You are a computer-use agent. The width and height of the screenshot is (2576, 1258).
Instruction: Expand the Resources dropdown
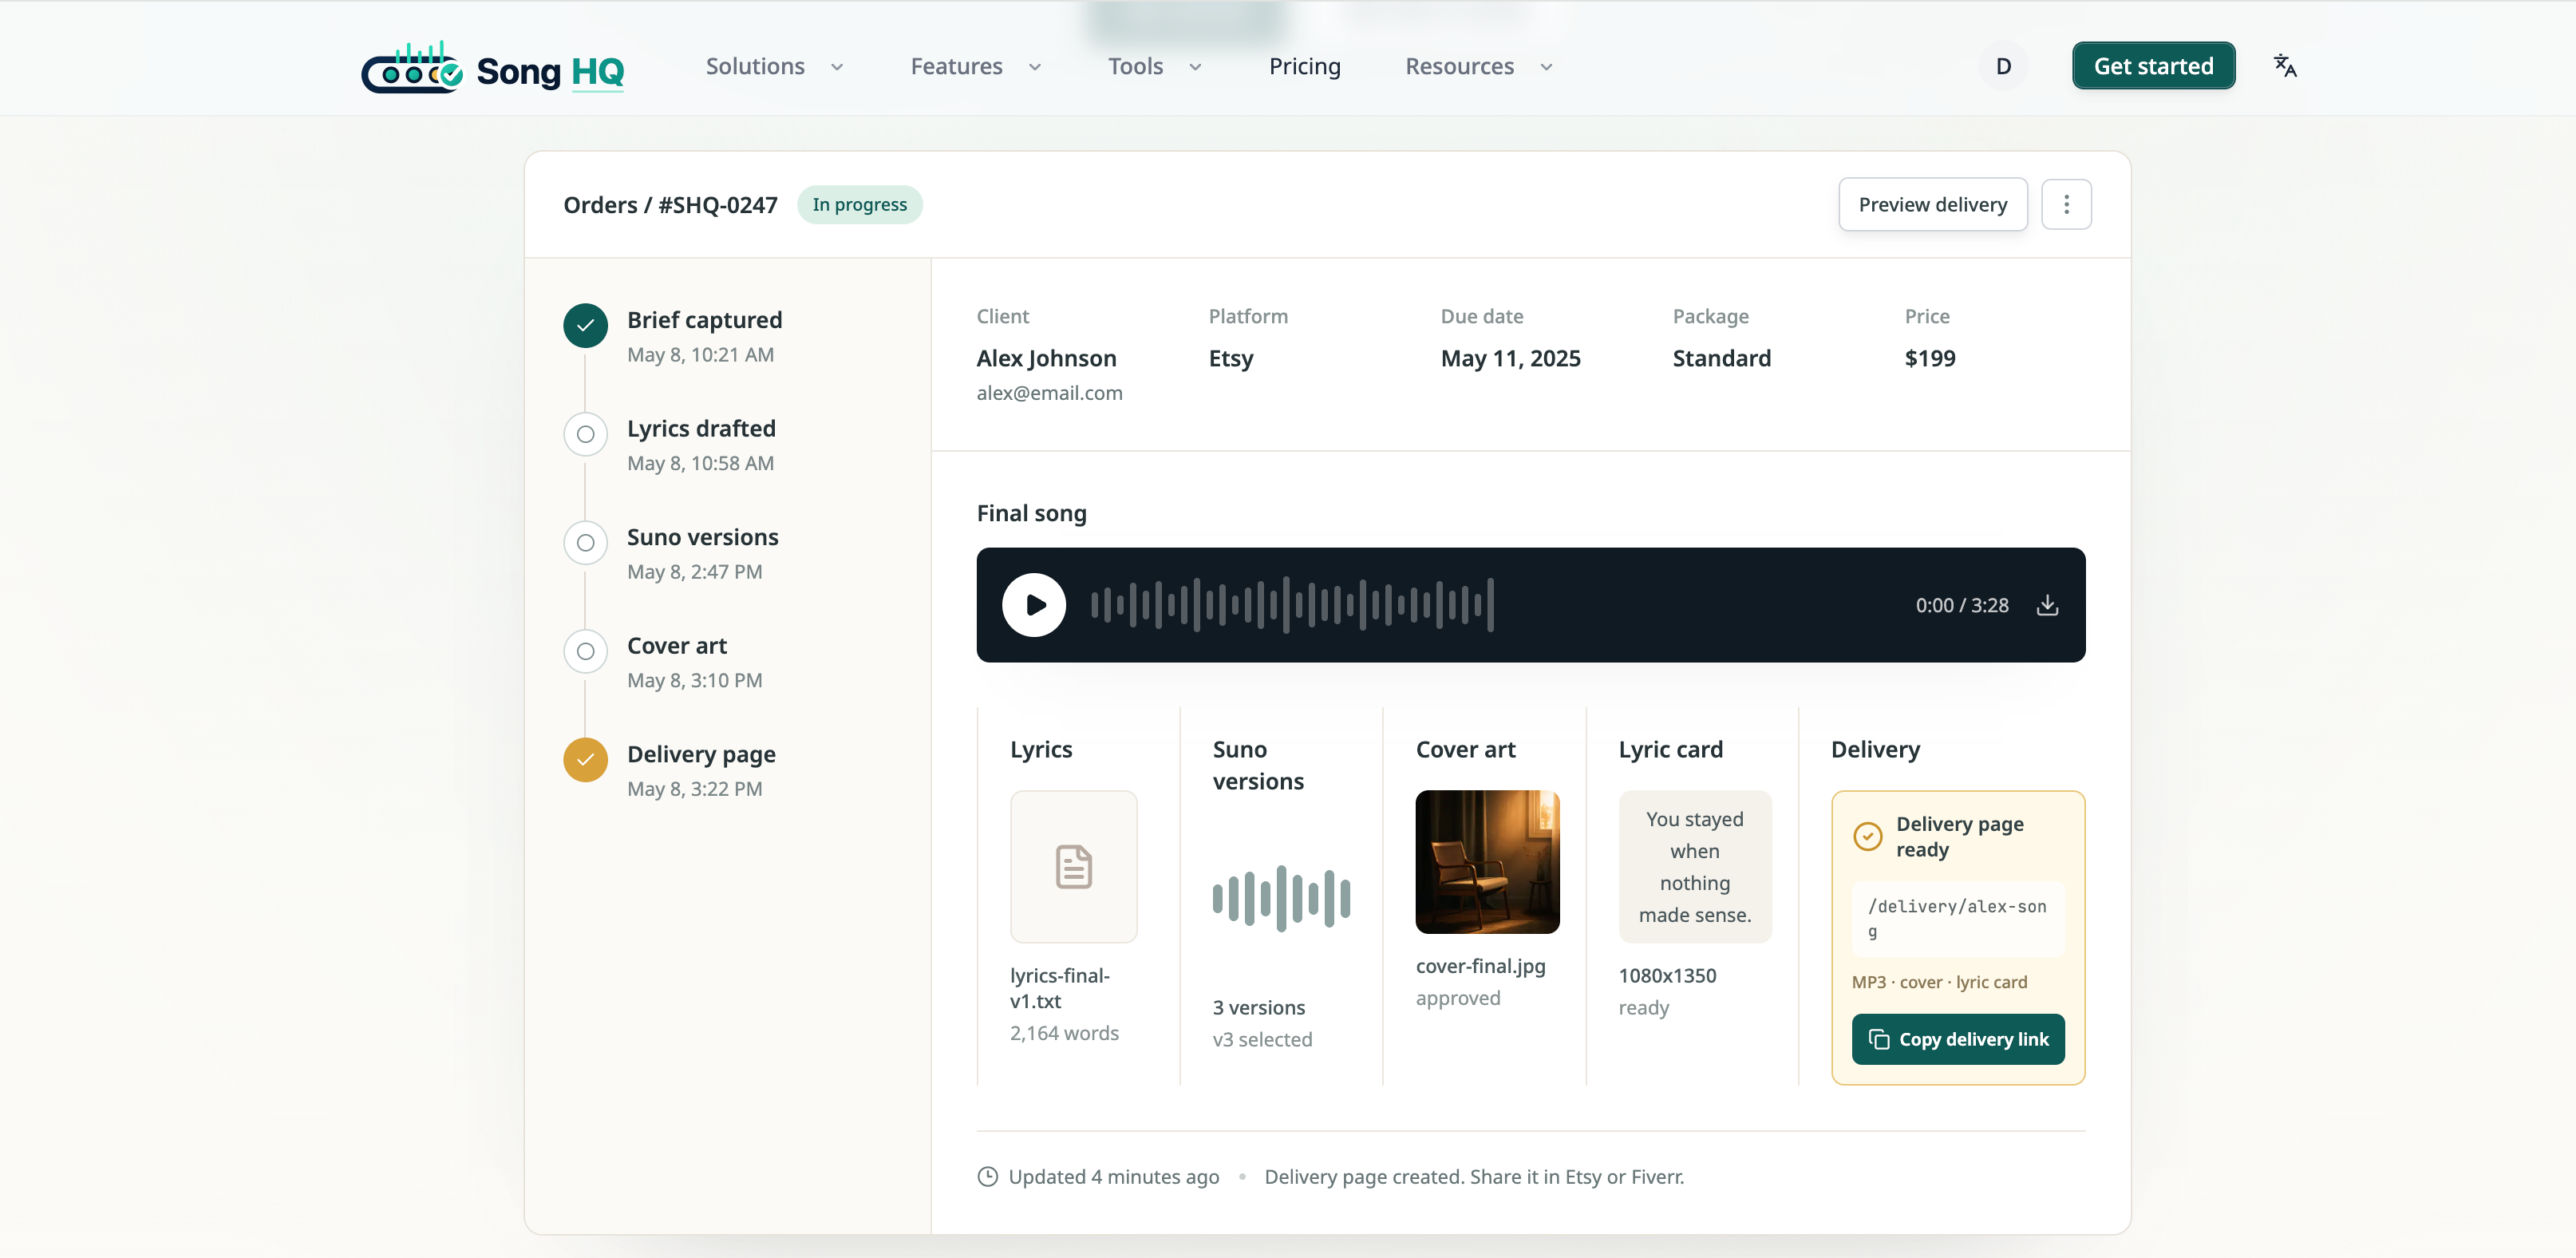point(1479,66)
